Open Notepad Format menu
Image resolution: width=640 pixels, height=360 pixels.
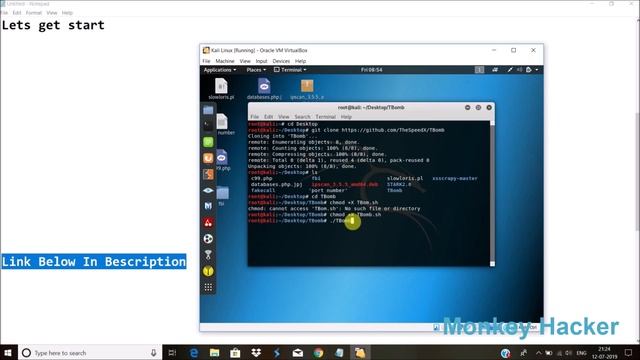click(x=33, y=13)
